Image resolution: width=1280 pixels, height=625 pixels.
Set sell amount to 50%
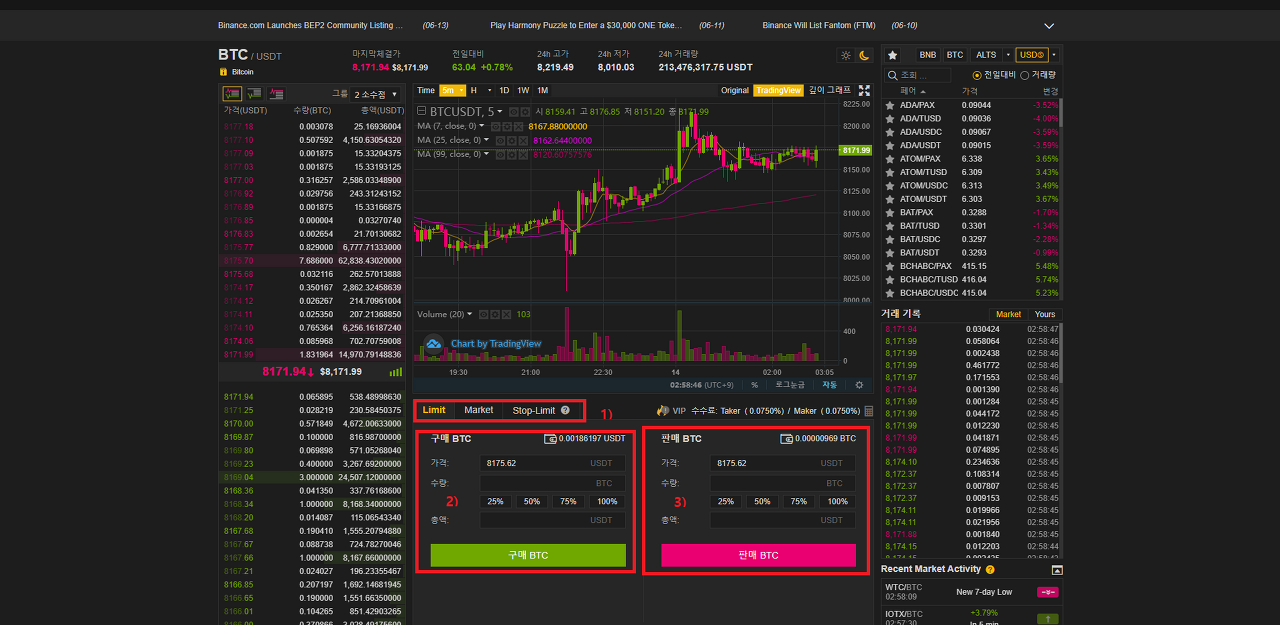point(761,501)
